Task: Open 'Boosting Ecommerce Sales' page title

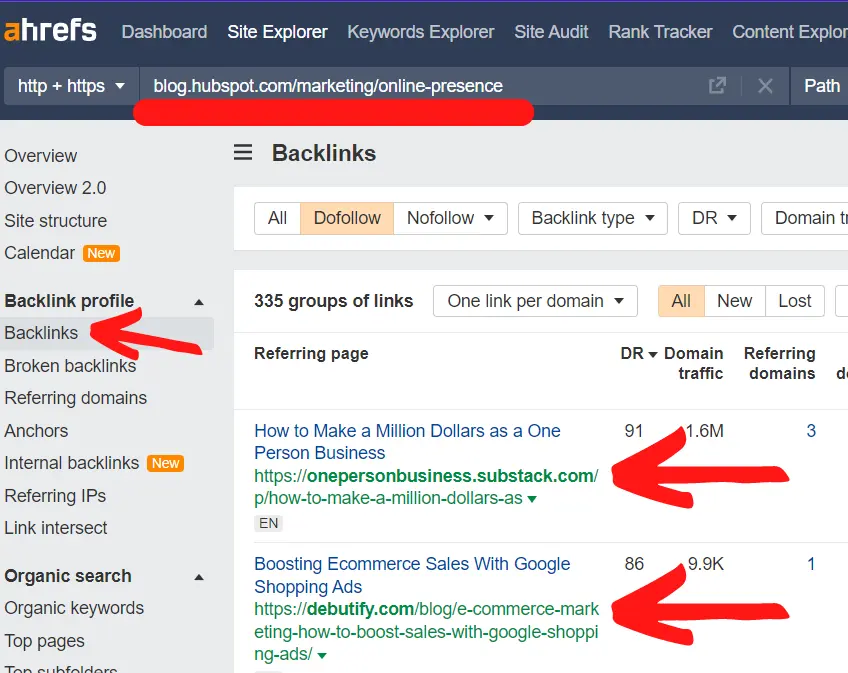Action: (x=412, y=575)
